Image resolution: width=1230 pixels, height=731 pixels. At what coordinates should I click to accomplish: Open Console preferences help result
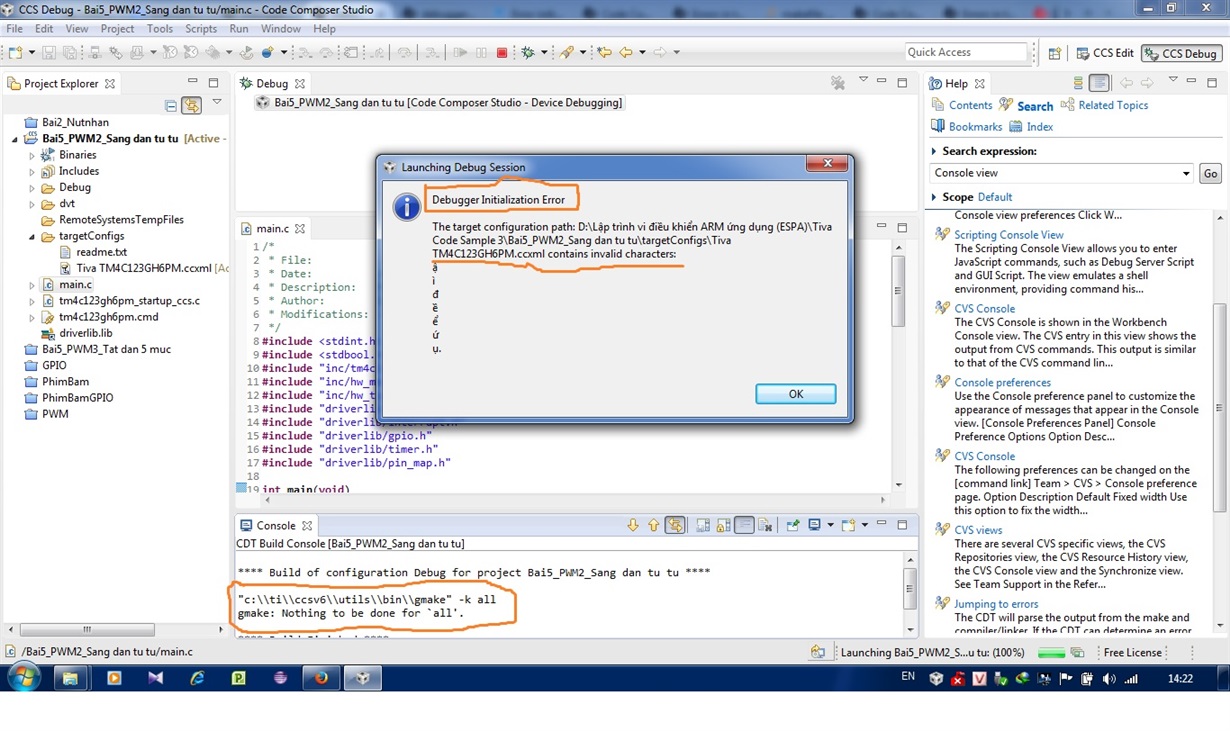1002,382
